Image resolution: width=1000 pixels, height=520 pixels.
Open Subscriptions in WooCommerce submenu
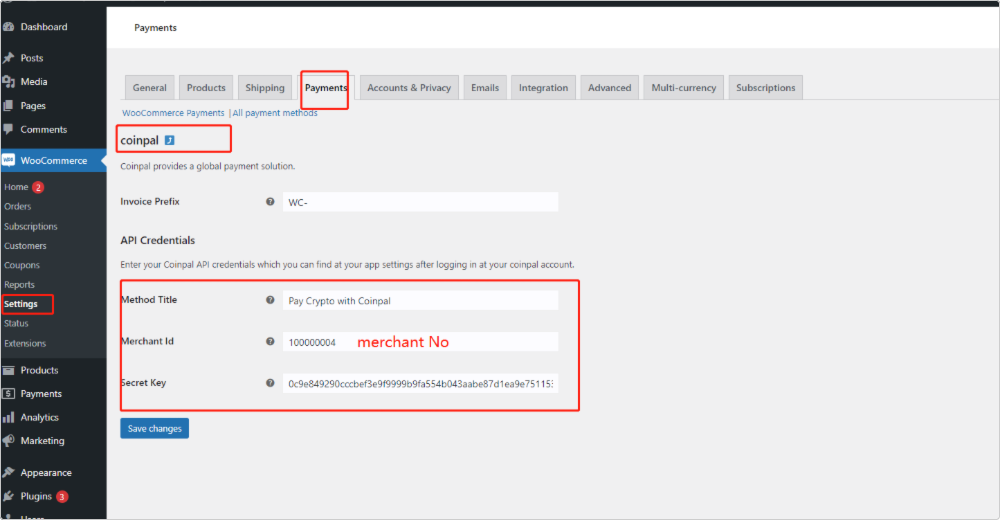pyautogui.click(x=31, y=227)
